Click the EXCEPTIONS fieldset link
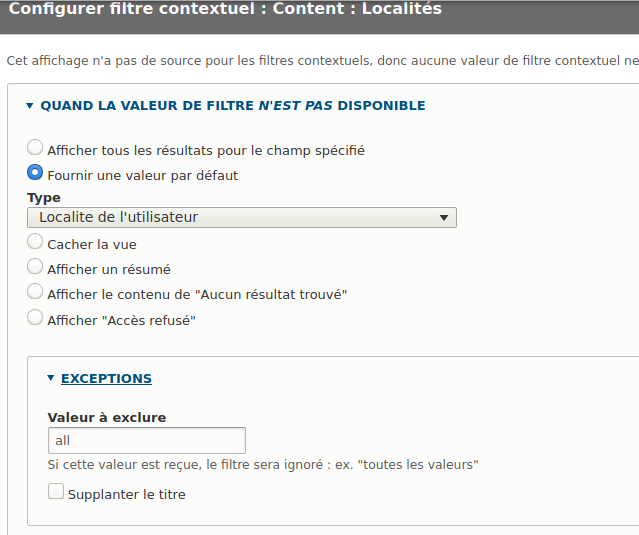This screenshot has width=639, height=535. pos(106,379)
